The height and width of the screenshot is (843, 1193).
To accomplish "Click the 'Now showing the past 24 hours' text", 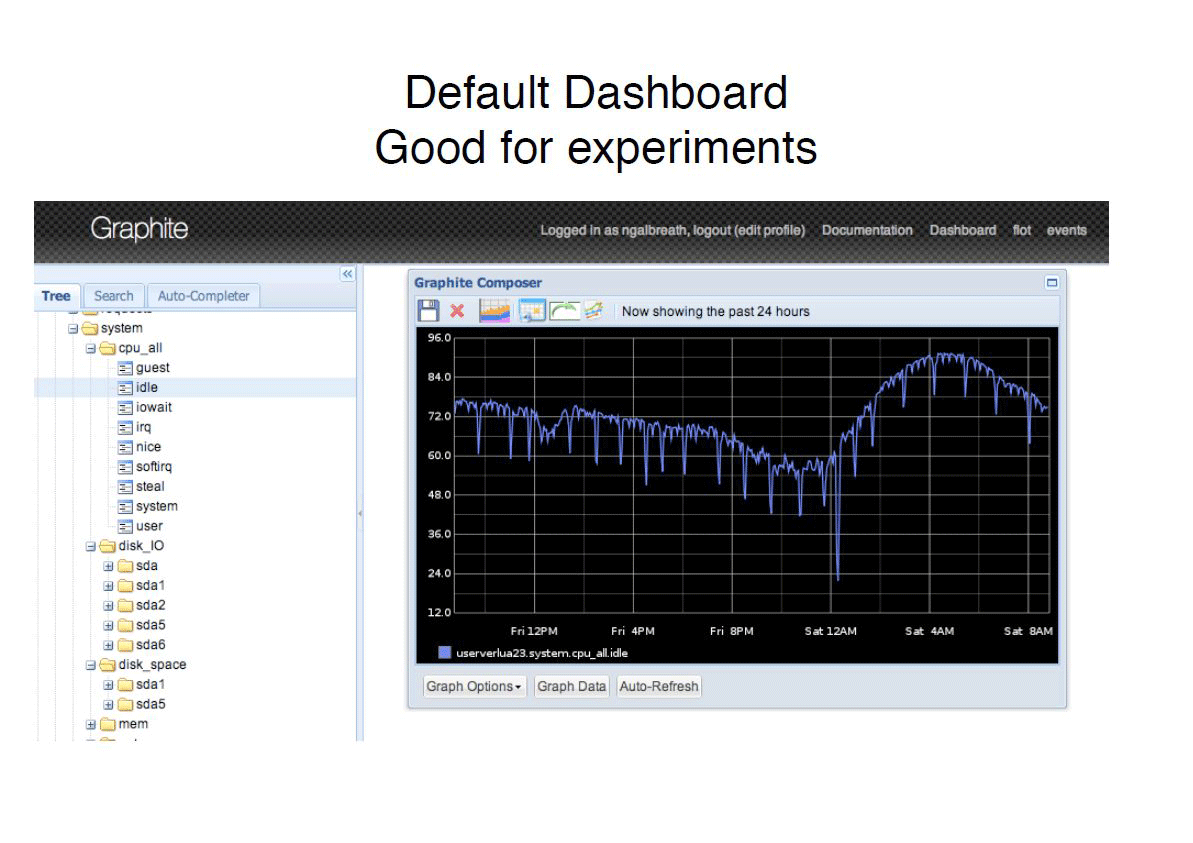I will (715, 311).
